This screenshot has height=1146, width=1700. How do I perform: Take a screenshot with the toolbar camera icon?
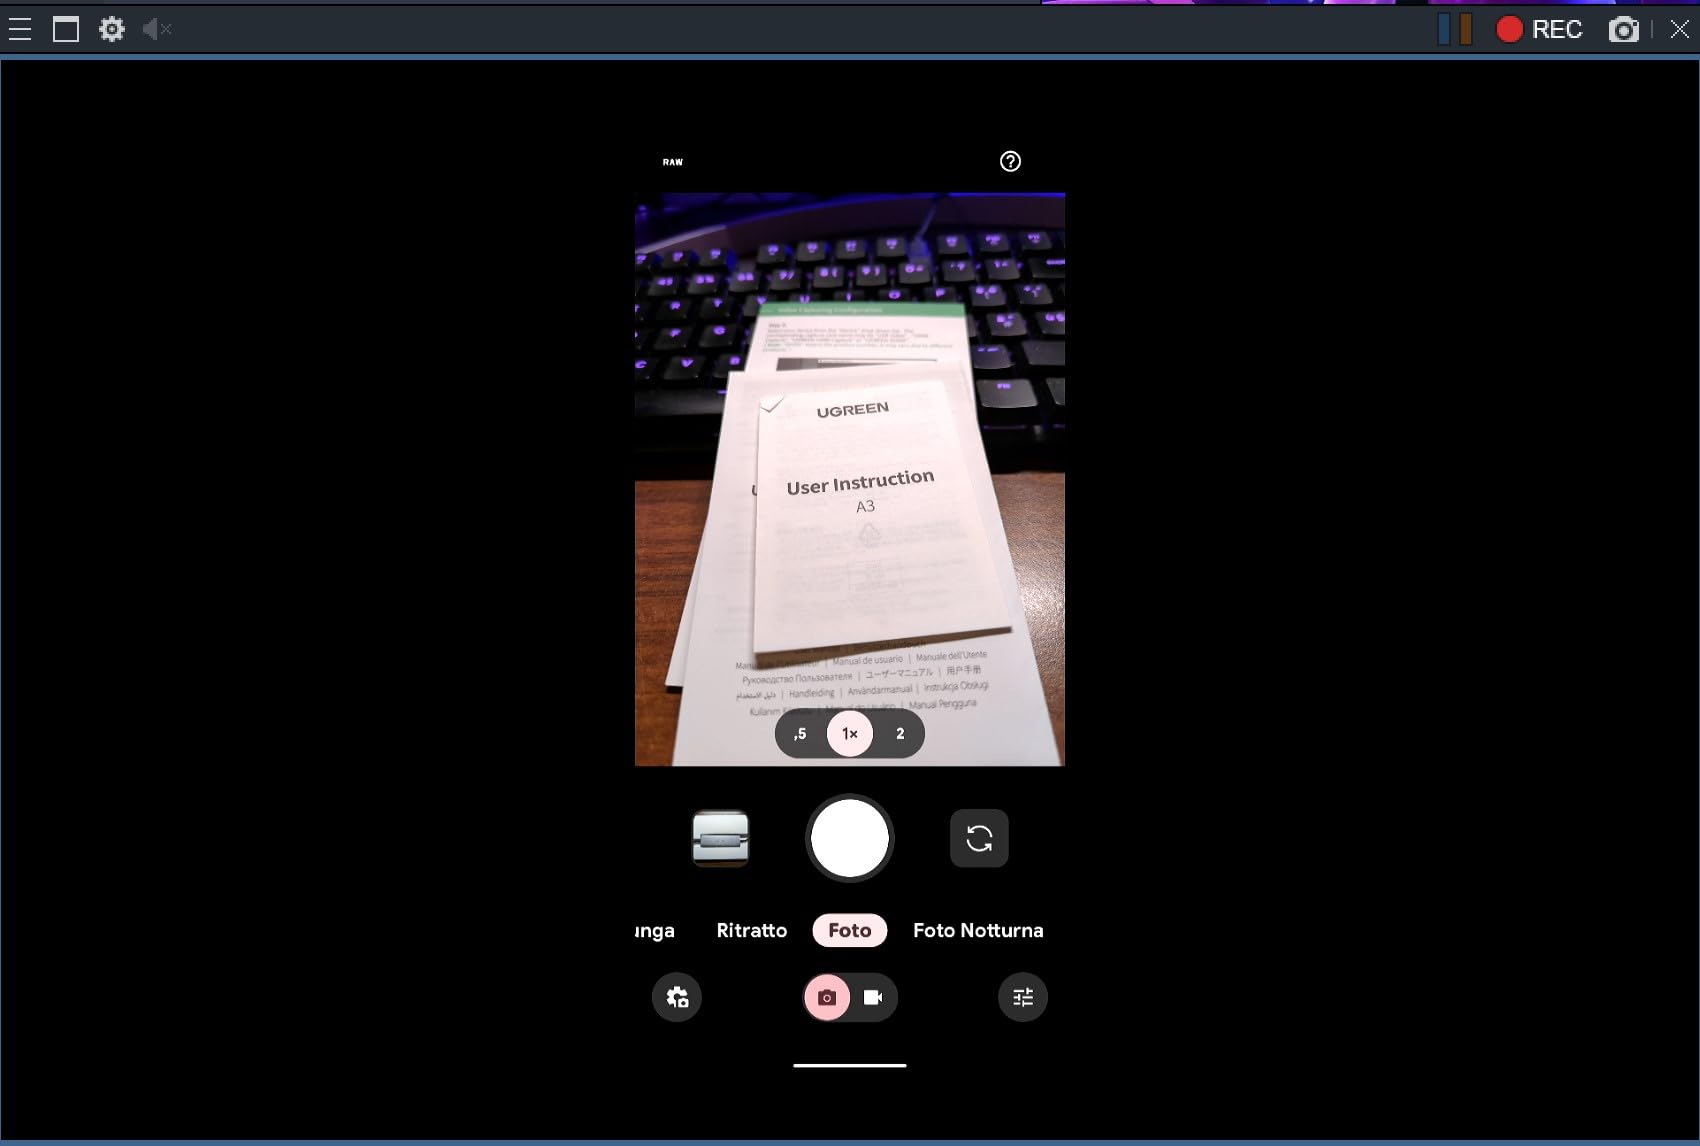tap(1624, 30)
